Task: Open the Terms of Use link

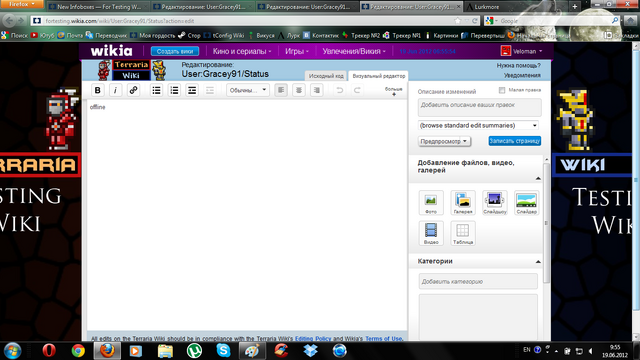Action: (x=384, y=339)
